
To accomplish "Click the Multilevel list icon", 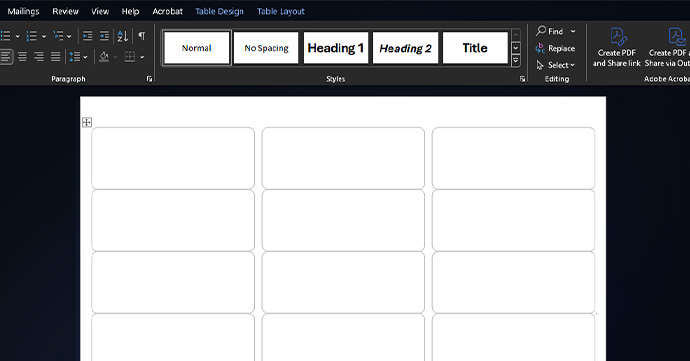I will (58, 36).
